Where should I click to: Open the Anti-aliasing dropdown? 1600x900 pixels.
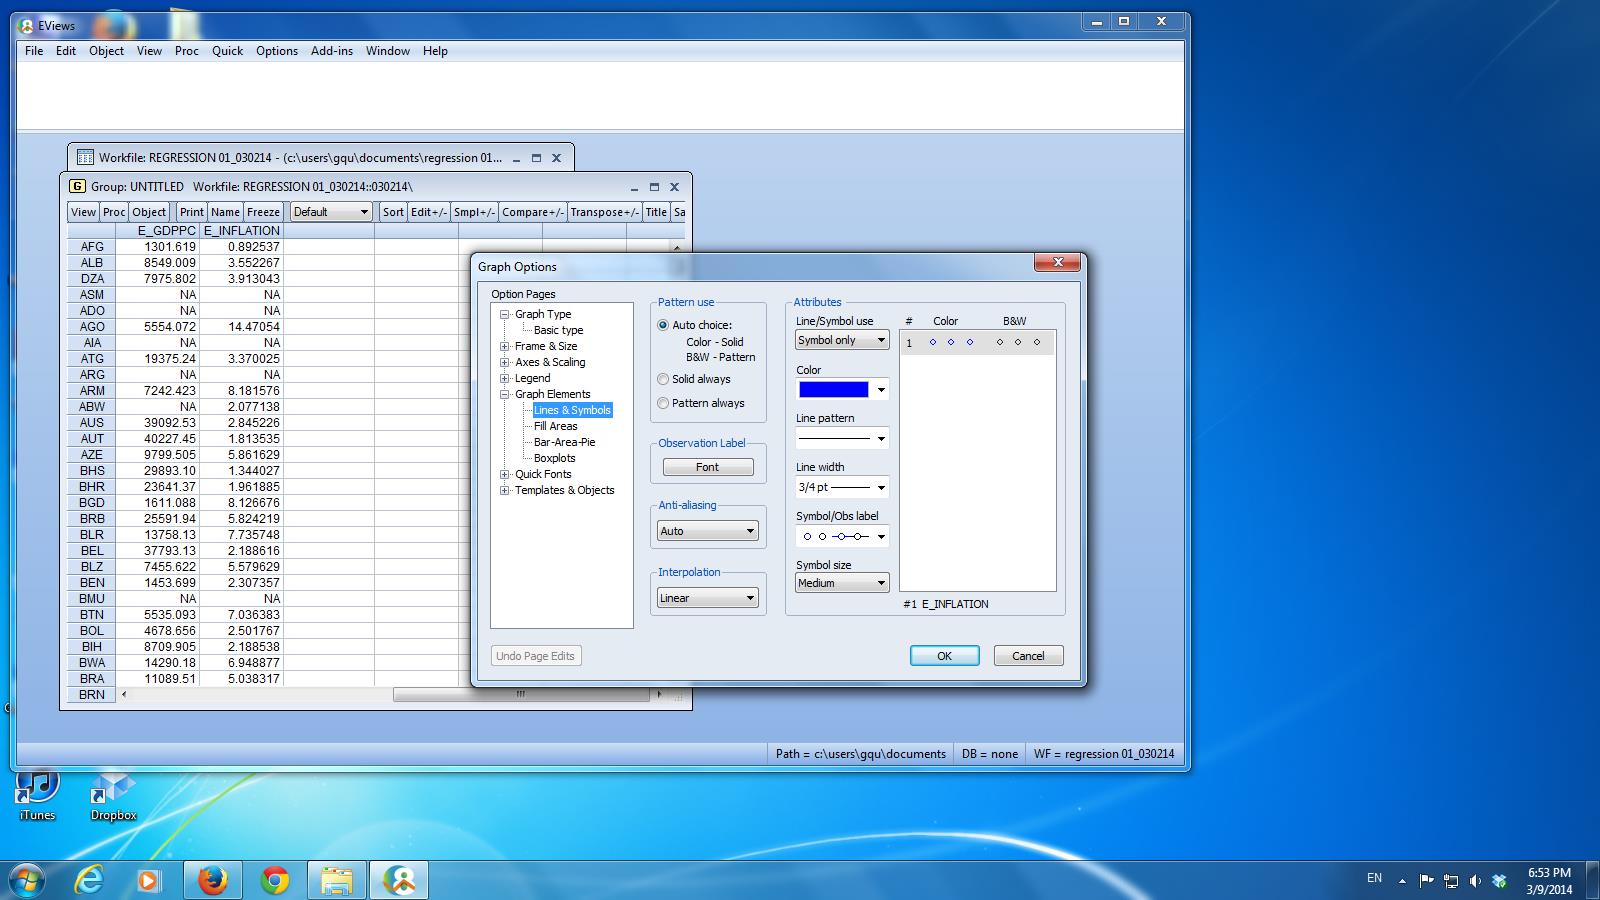click(x=708, y=531)
